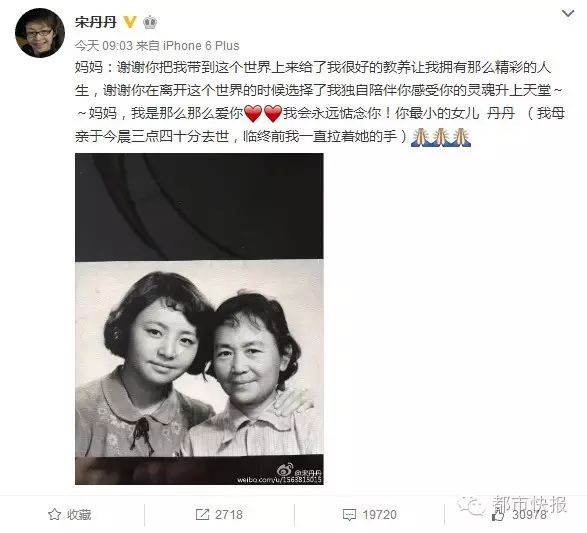Open the comments showing 19720

pyautogui.click(x=369, y=515)
